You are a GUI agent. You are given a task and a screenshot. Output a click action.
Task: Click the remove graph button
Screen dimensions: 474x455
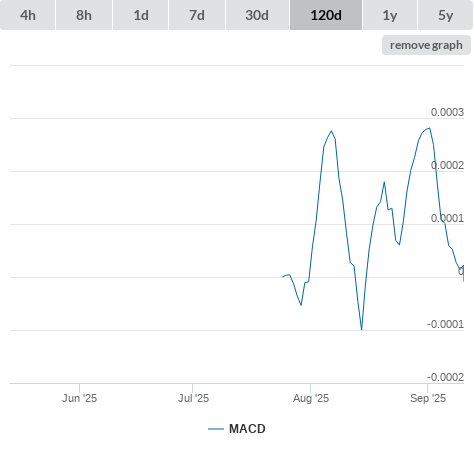pos(426,45)
